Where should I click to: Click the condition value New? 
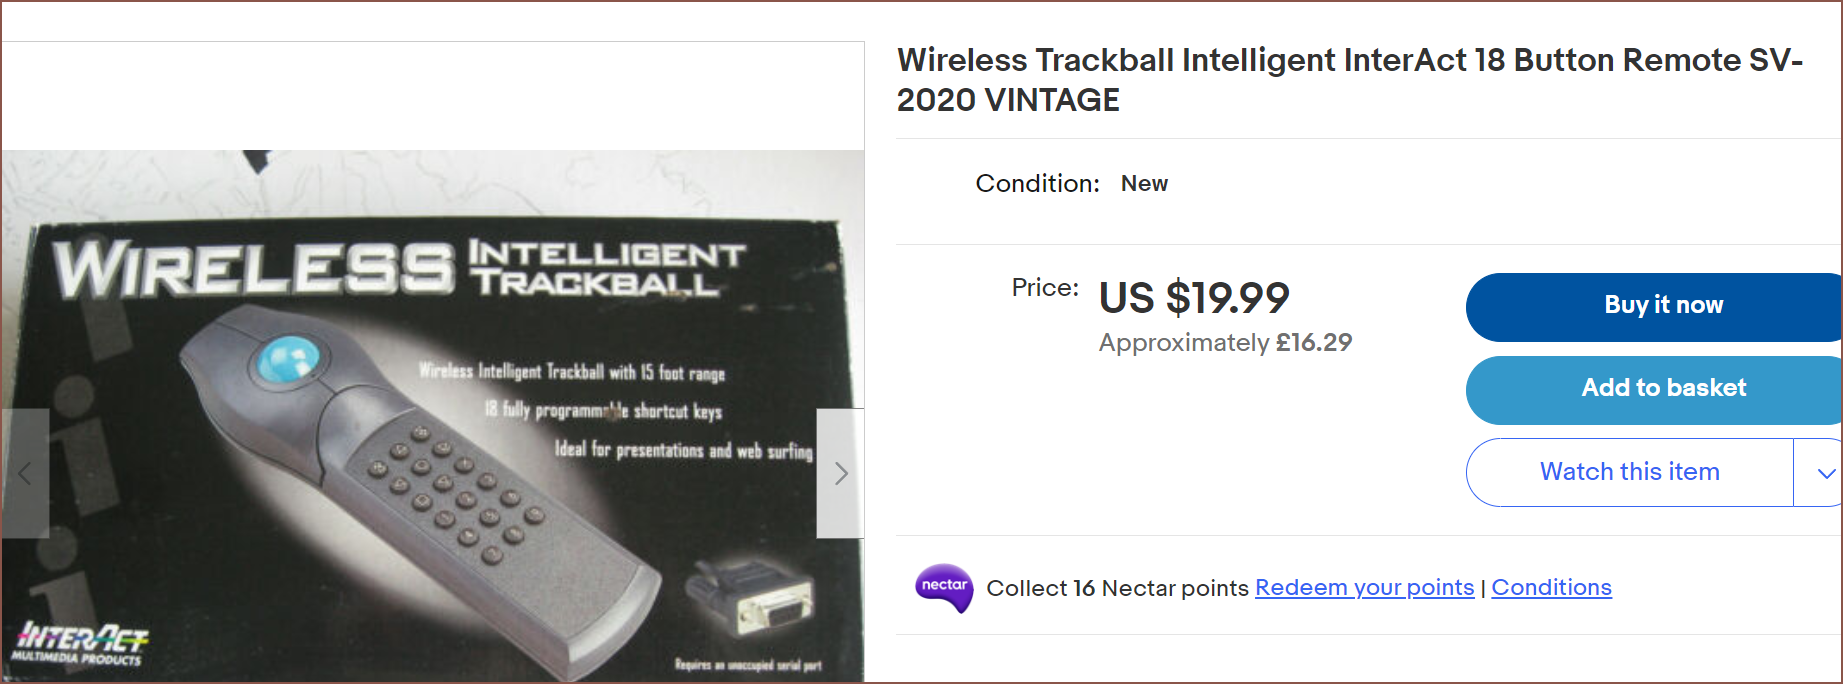1144,184
